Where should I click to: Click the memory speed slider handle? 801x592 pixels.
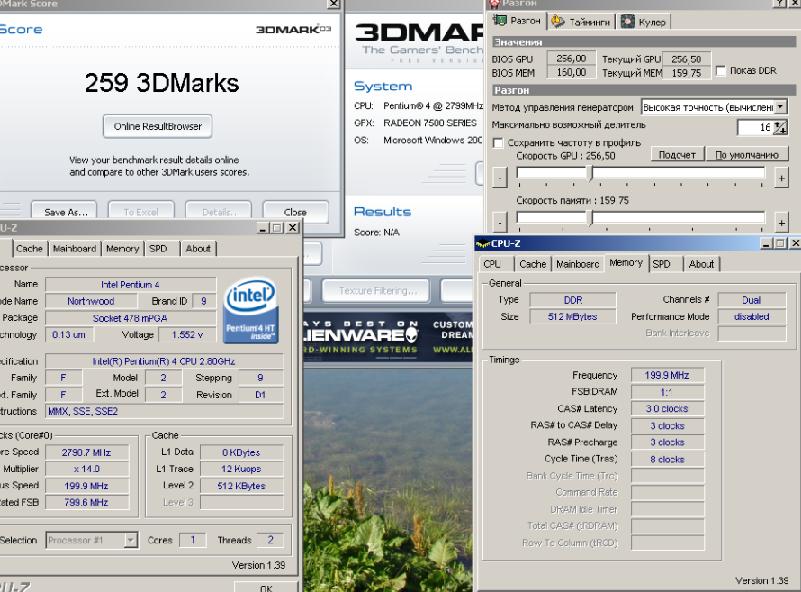pos(591,218)
